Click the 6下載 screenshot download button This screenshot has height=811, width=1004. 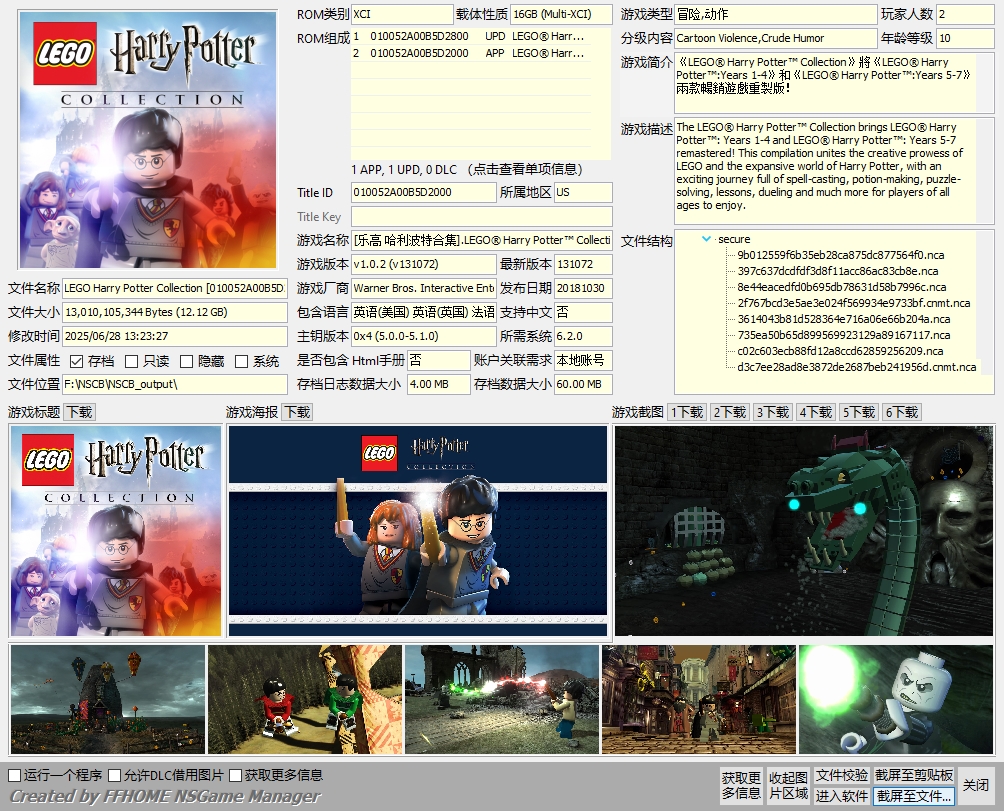coord(902,412)
